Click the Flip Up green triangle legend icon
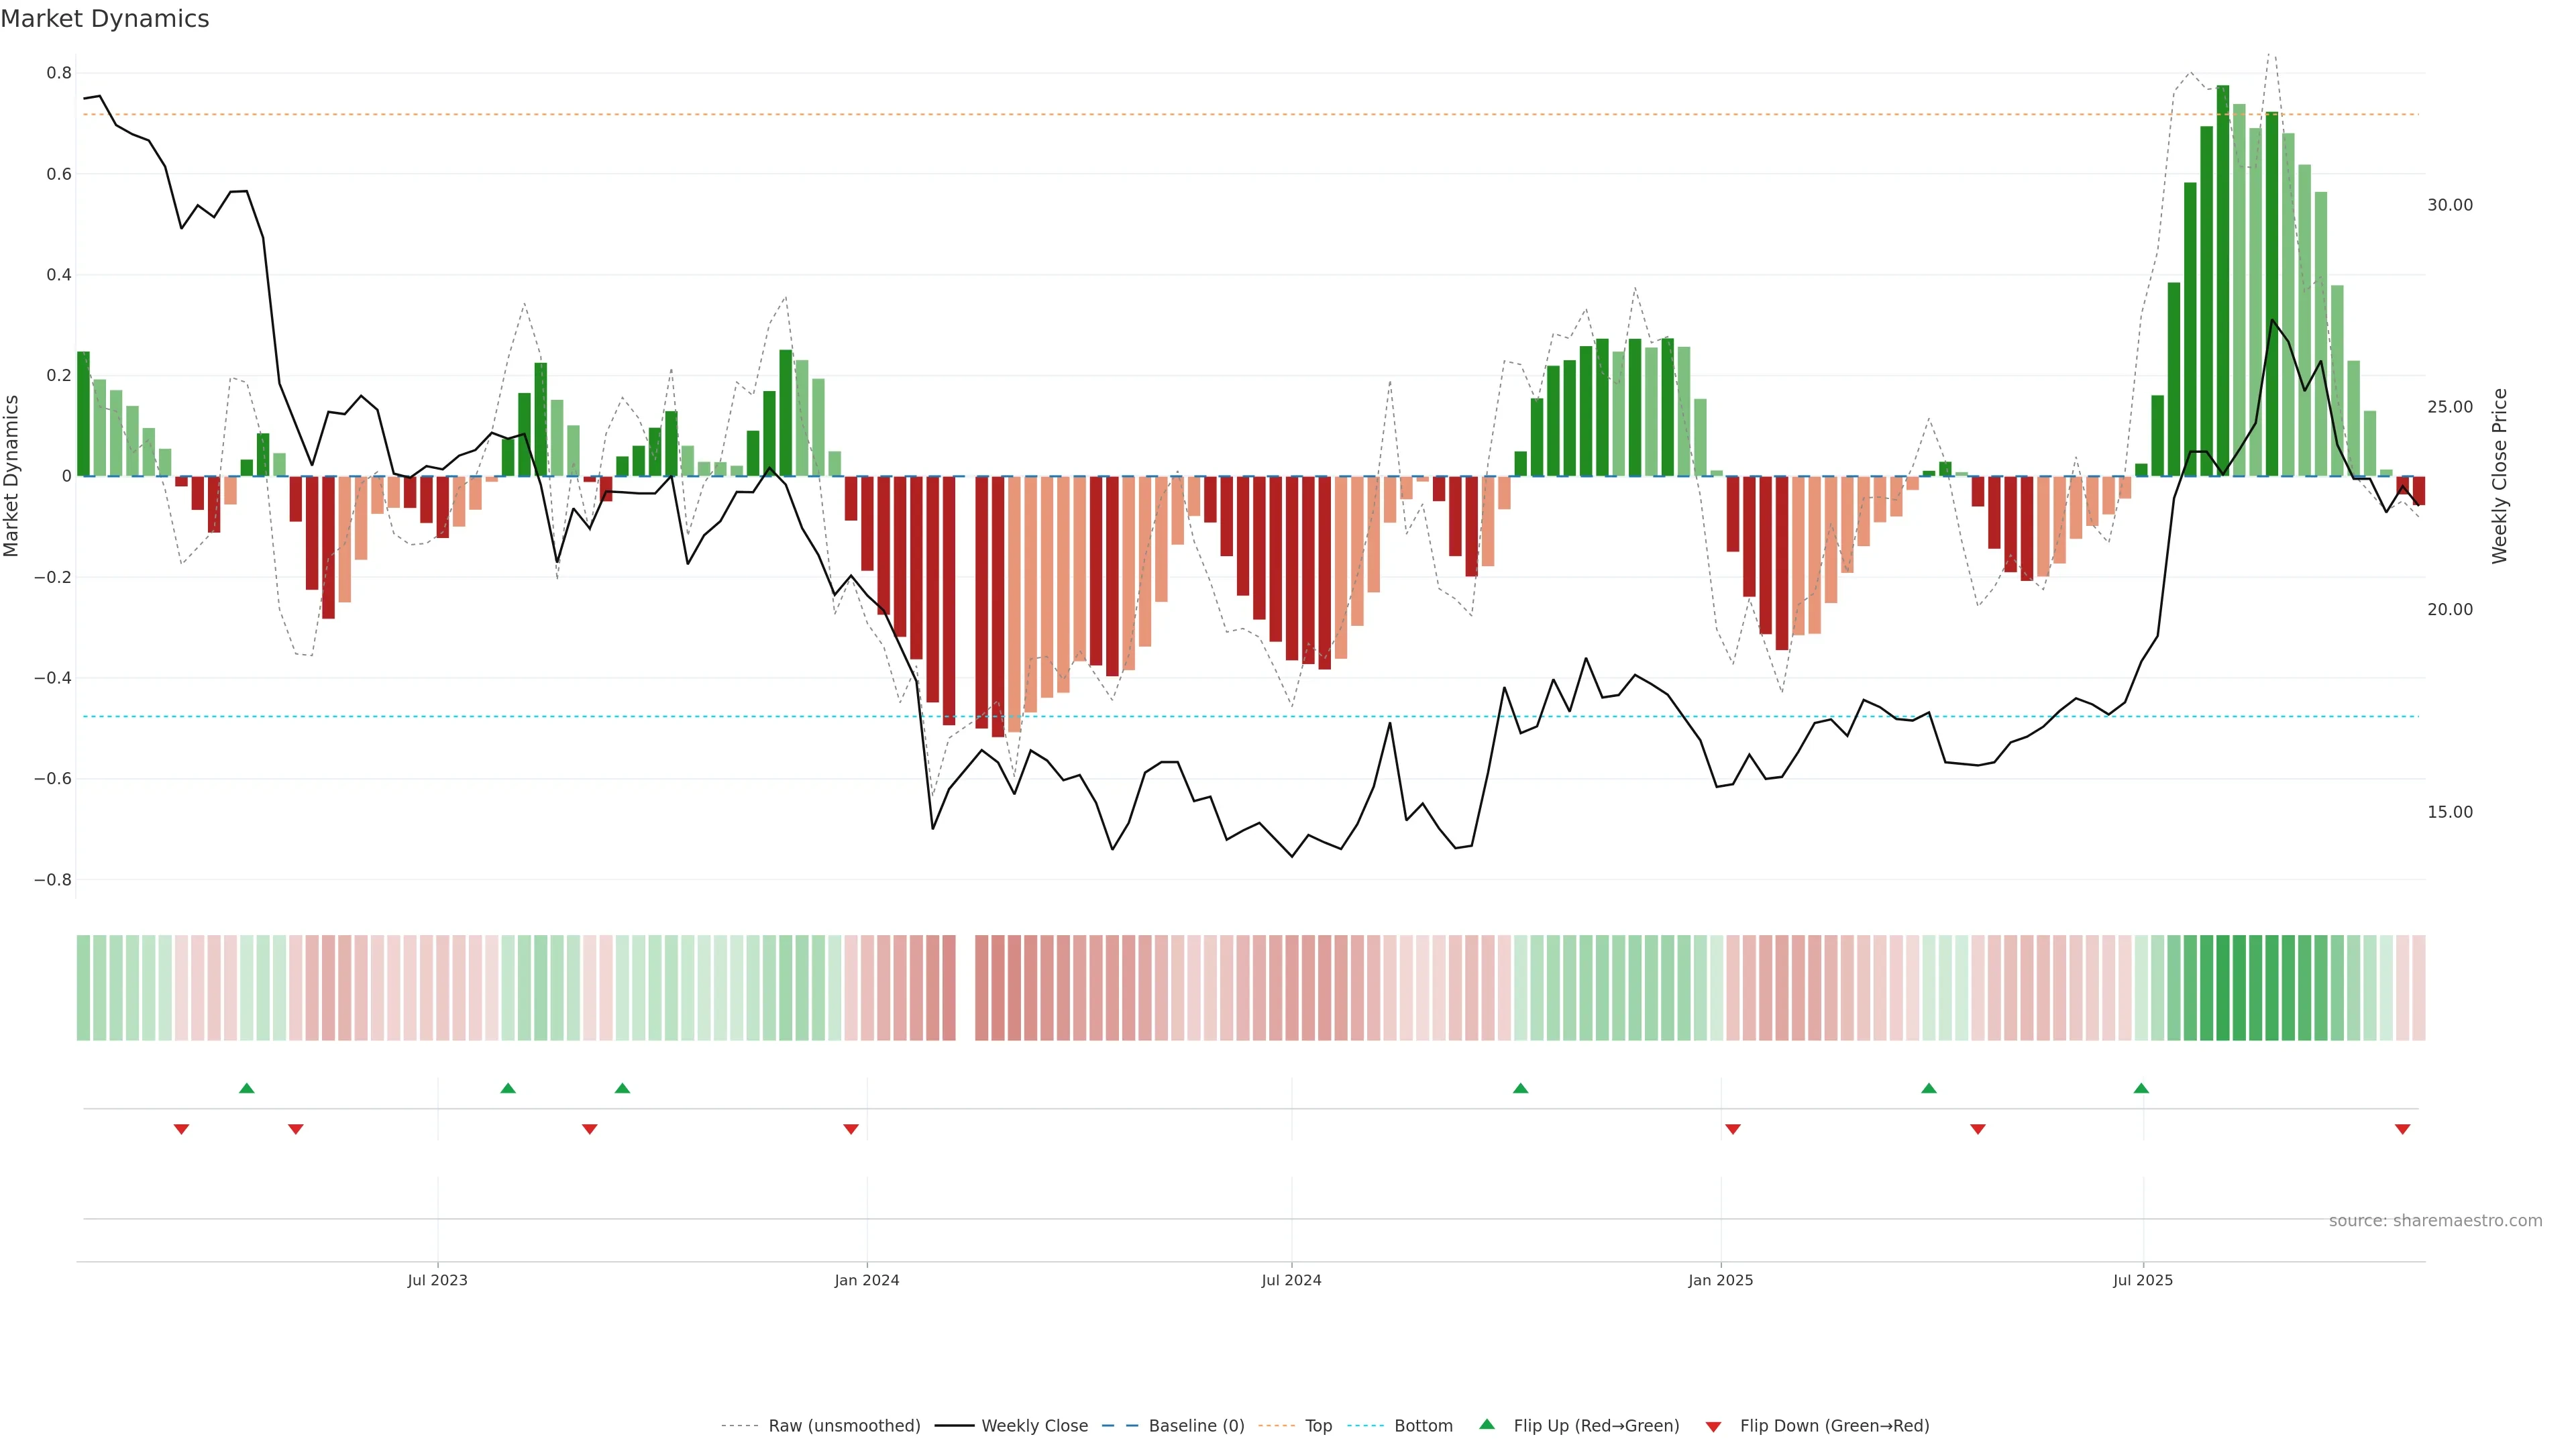 coord(1487,1424)
